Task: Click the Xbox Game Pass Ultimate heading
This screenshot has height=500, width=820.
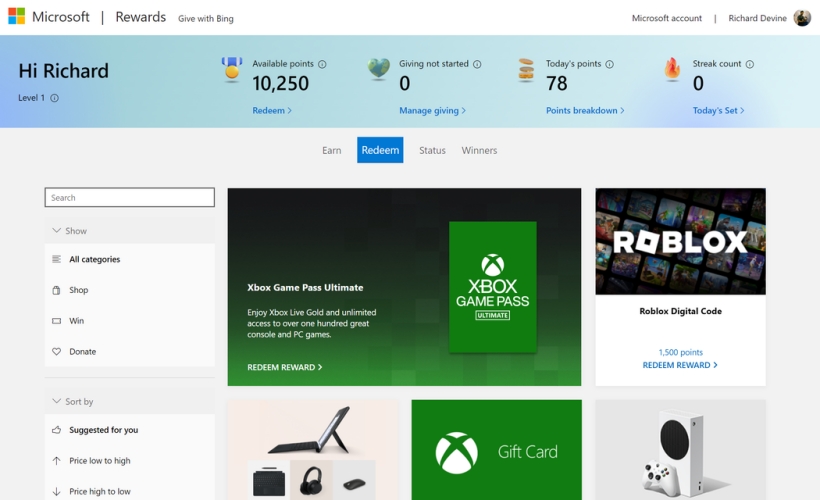Action: (x=305, y=287)
